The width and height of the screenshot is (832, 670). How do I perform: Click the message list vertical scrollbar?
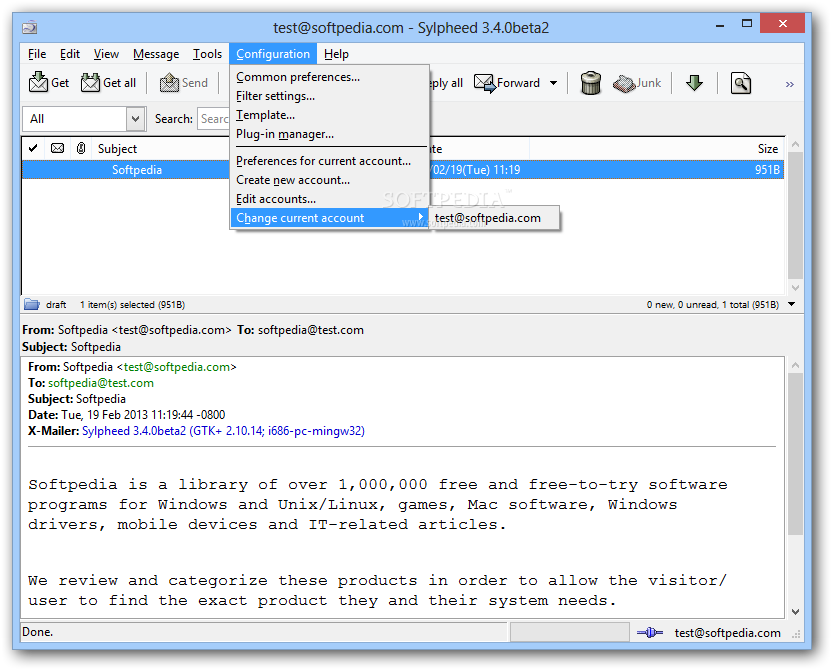click(795, 215)
